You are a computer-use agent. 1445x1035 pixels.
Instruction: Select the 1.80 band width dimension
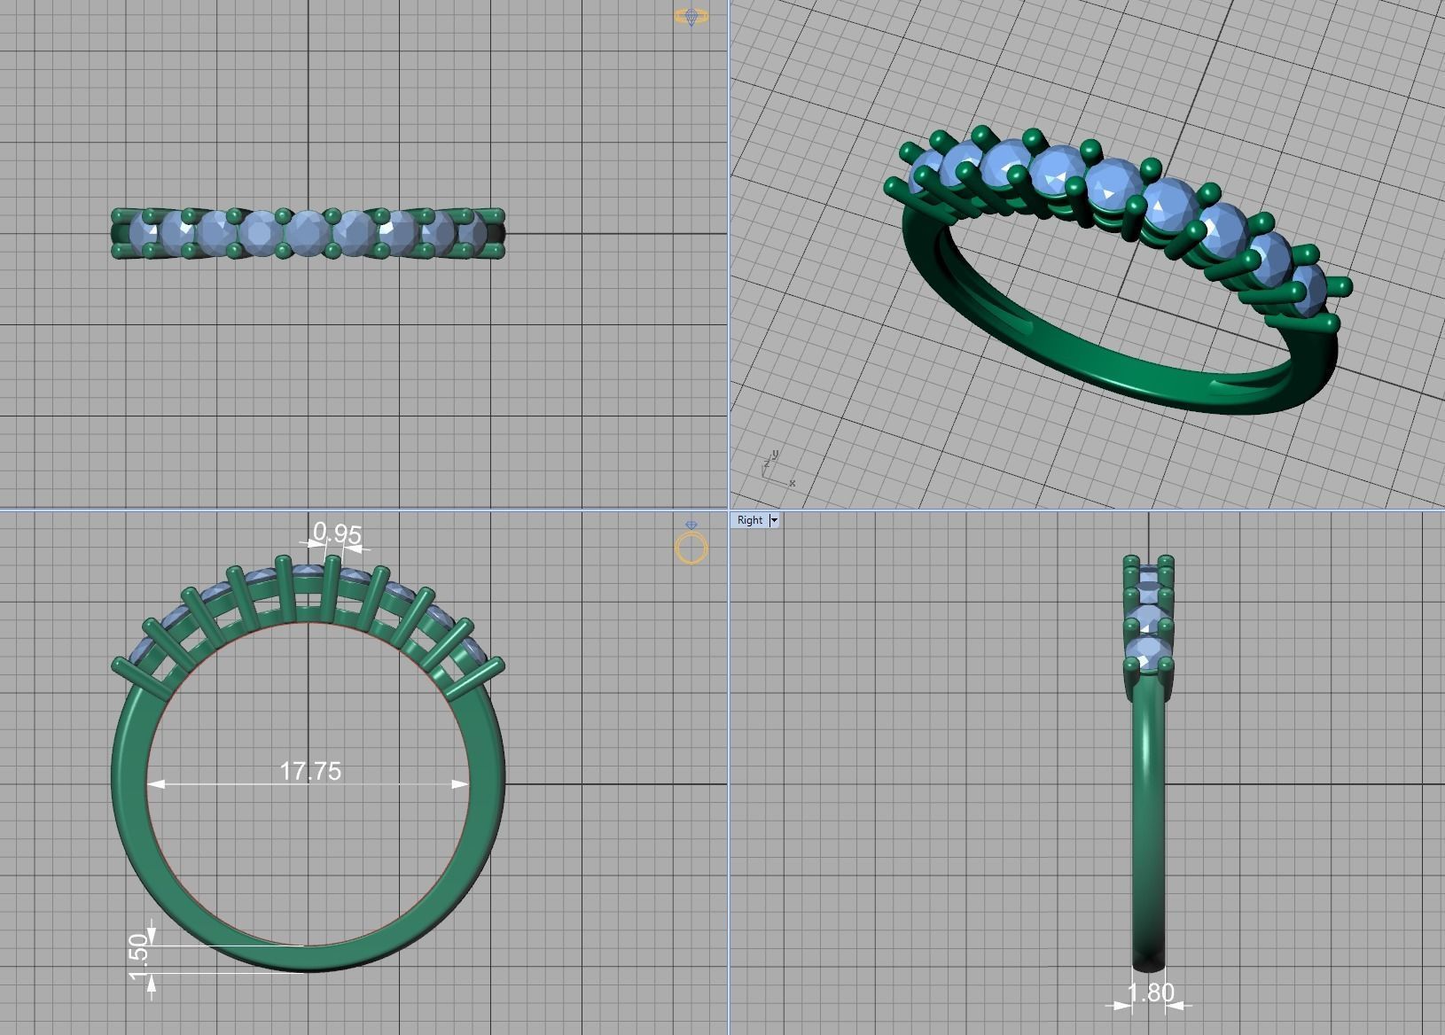[x=1150, y=993]
